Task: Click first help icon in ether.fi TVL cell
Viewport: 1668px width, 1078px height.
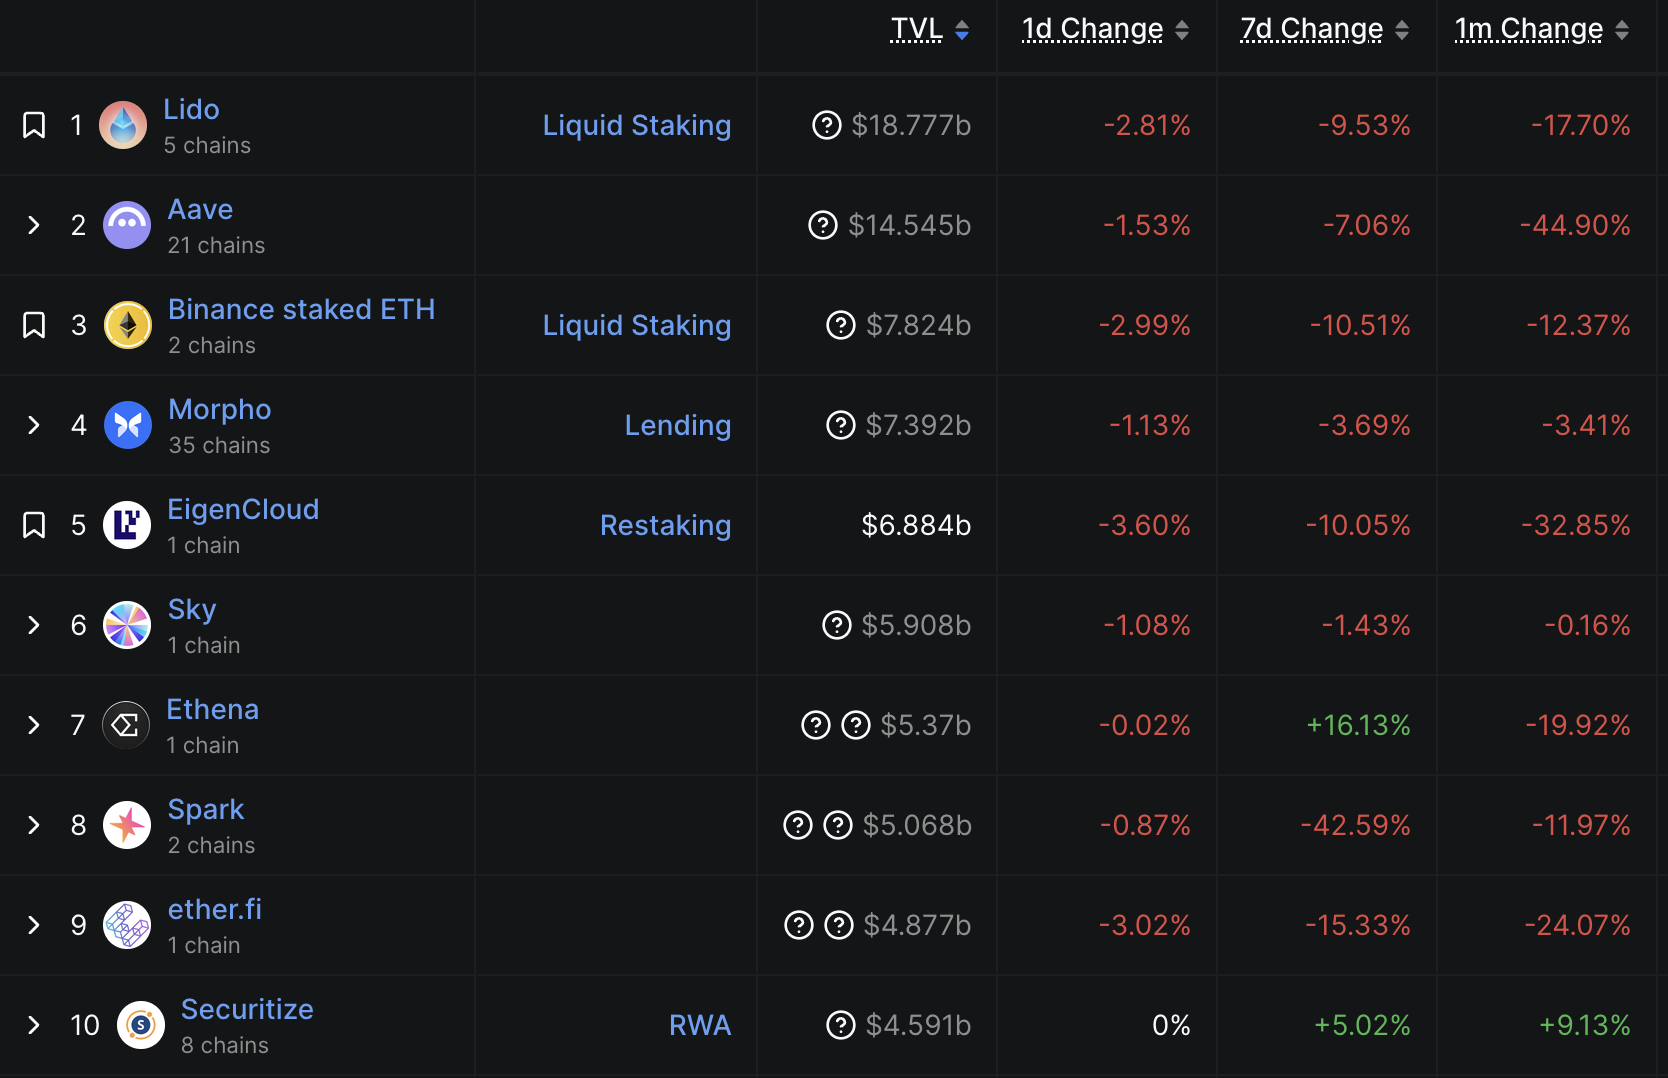Action: click(799, 925)
